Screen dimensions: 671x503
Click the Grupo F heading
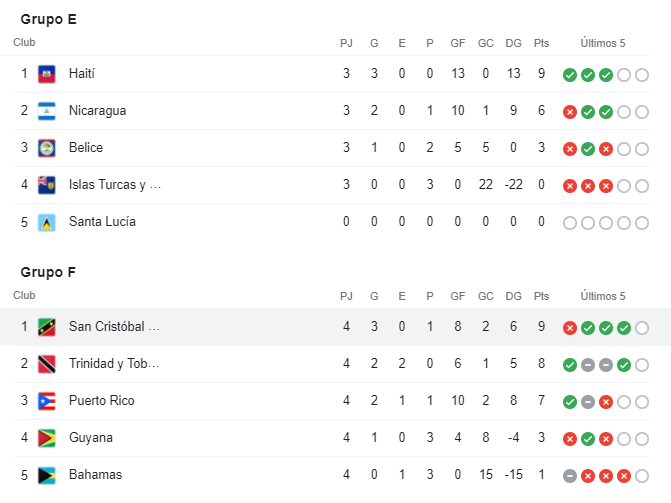(x=48, y=272)
